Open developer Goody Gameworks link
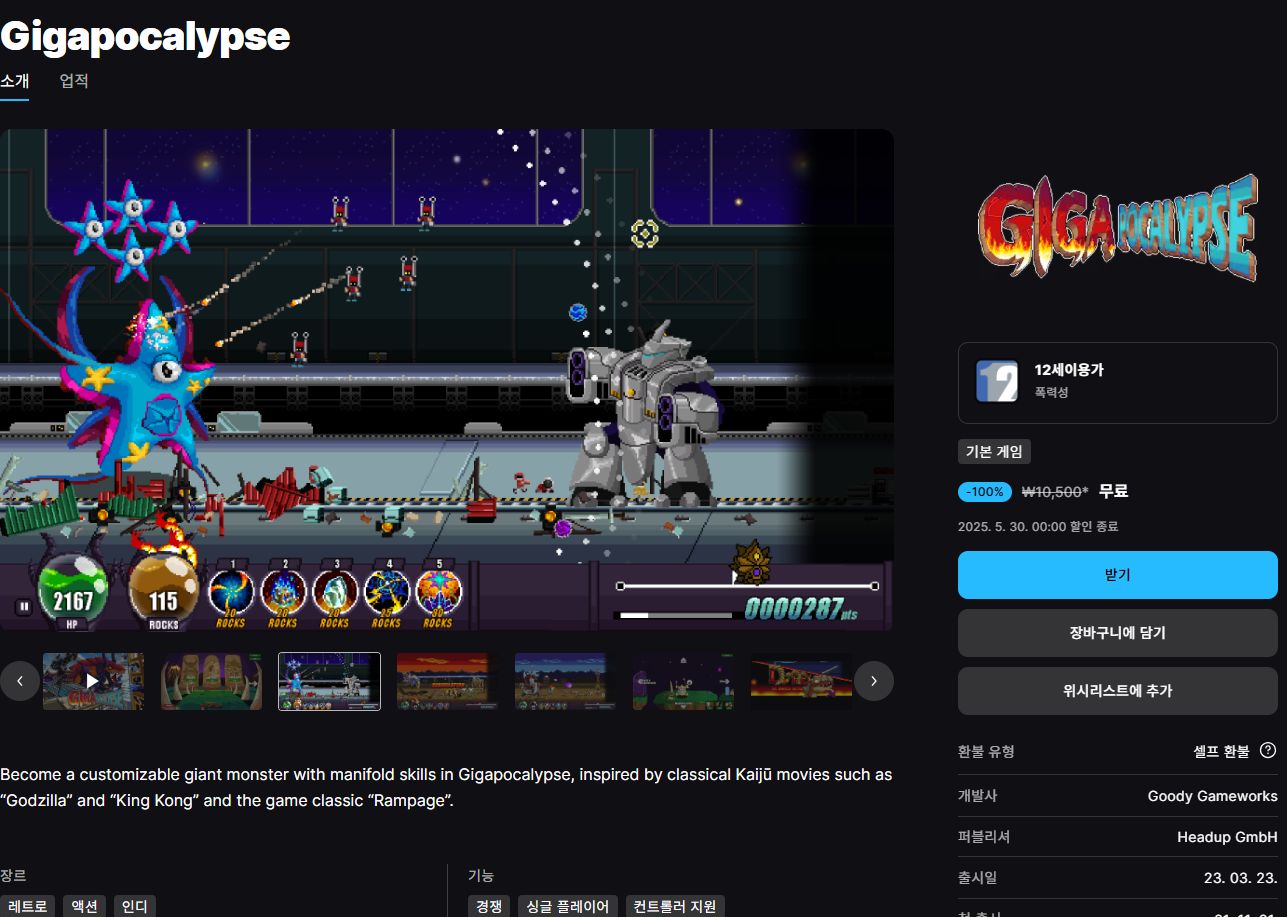Viewport: 1287px width, 917px height. [x=1212, y=796]
